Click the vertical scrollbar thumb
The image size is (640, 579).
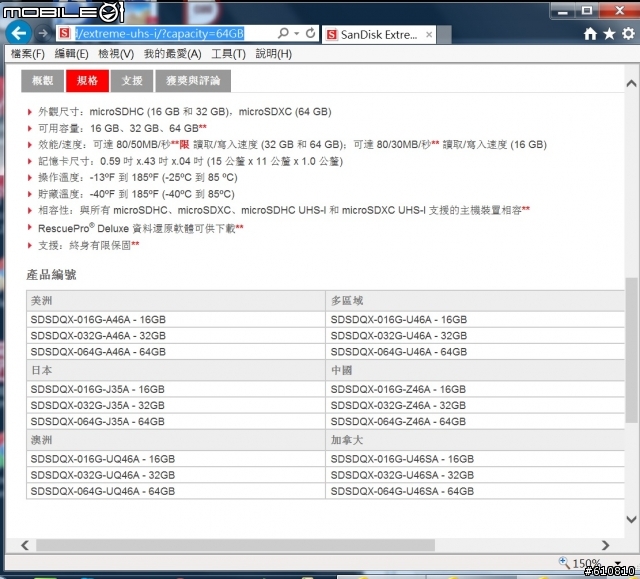coord(631,350)
